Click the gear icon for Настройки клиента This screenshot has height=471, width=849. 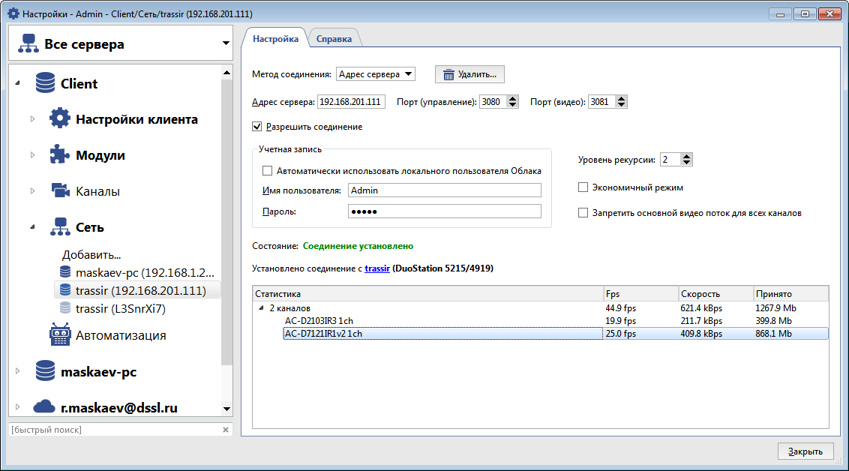pos(60,119)
